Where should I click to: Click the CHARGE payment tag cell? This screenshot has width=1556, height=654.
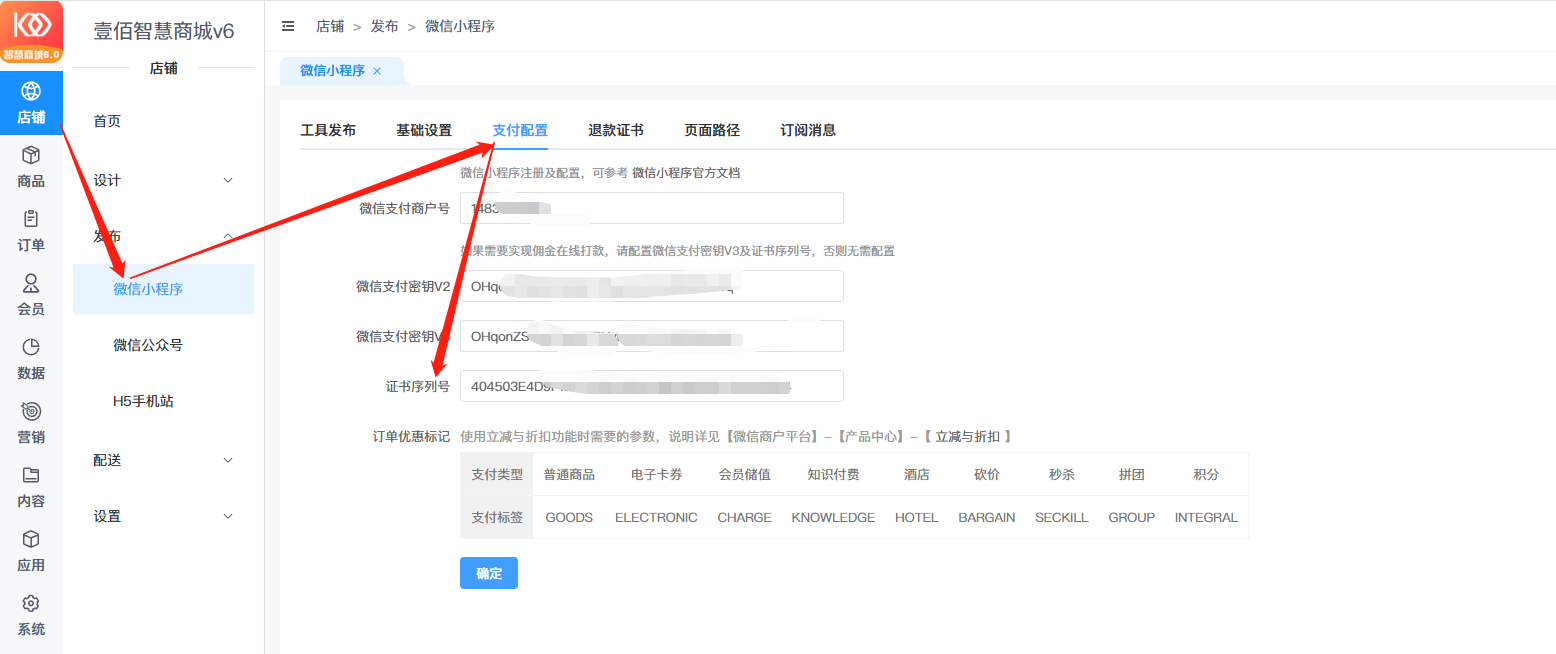tap(744, 517)
